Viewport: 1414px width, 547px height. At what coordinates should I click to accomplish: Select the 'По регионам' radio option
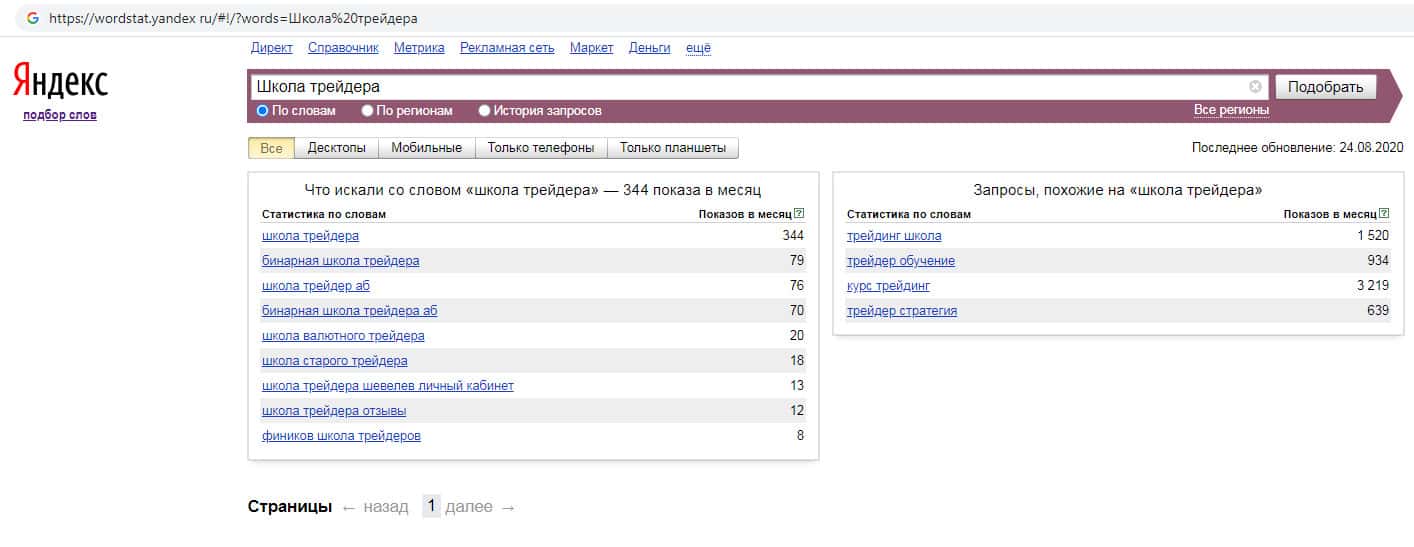(368, 111)
